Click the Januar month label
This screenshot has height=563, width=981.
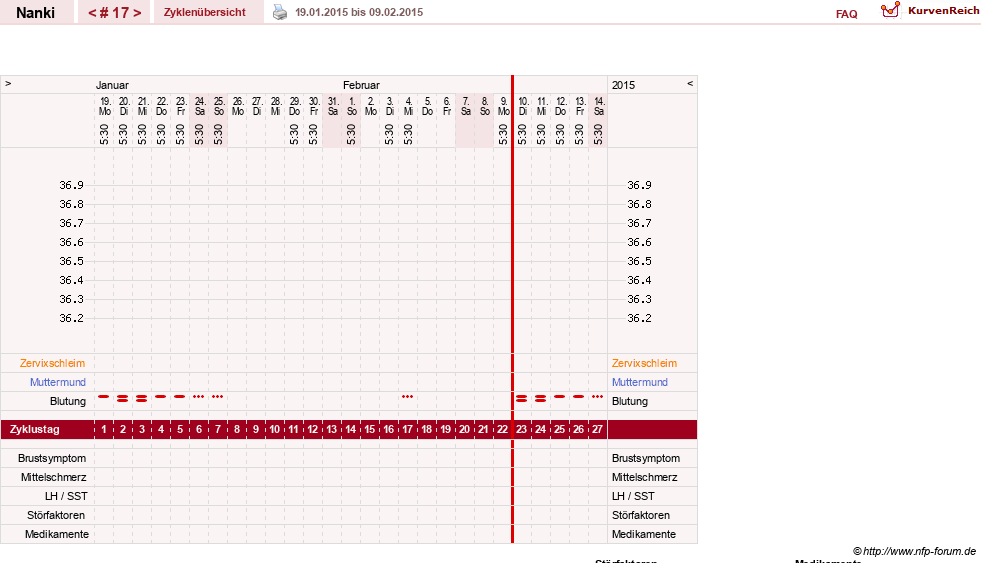(x=112, y=85)
